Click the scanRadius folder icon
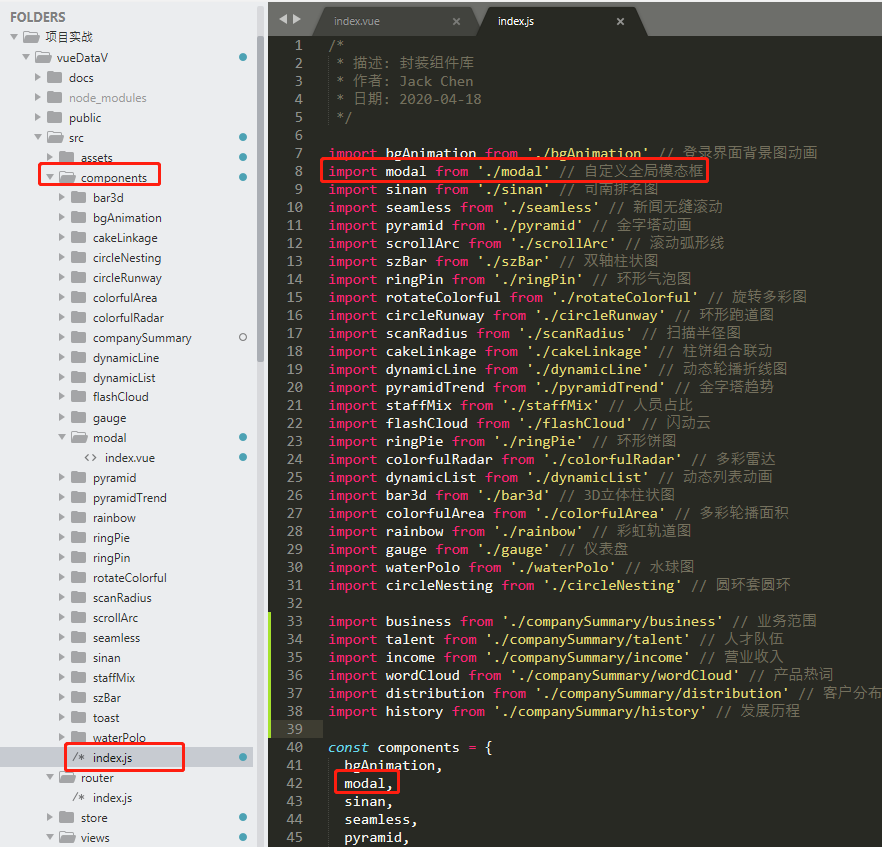This screenshot has width=882, height=847. click(78, 597)
